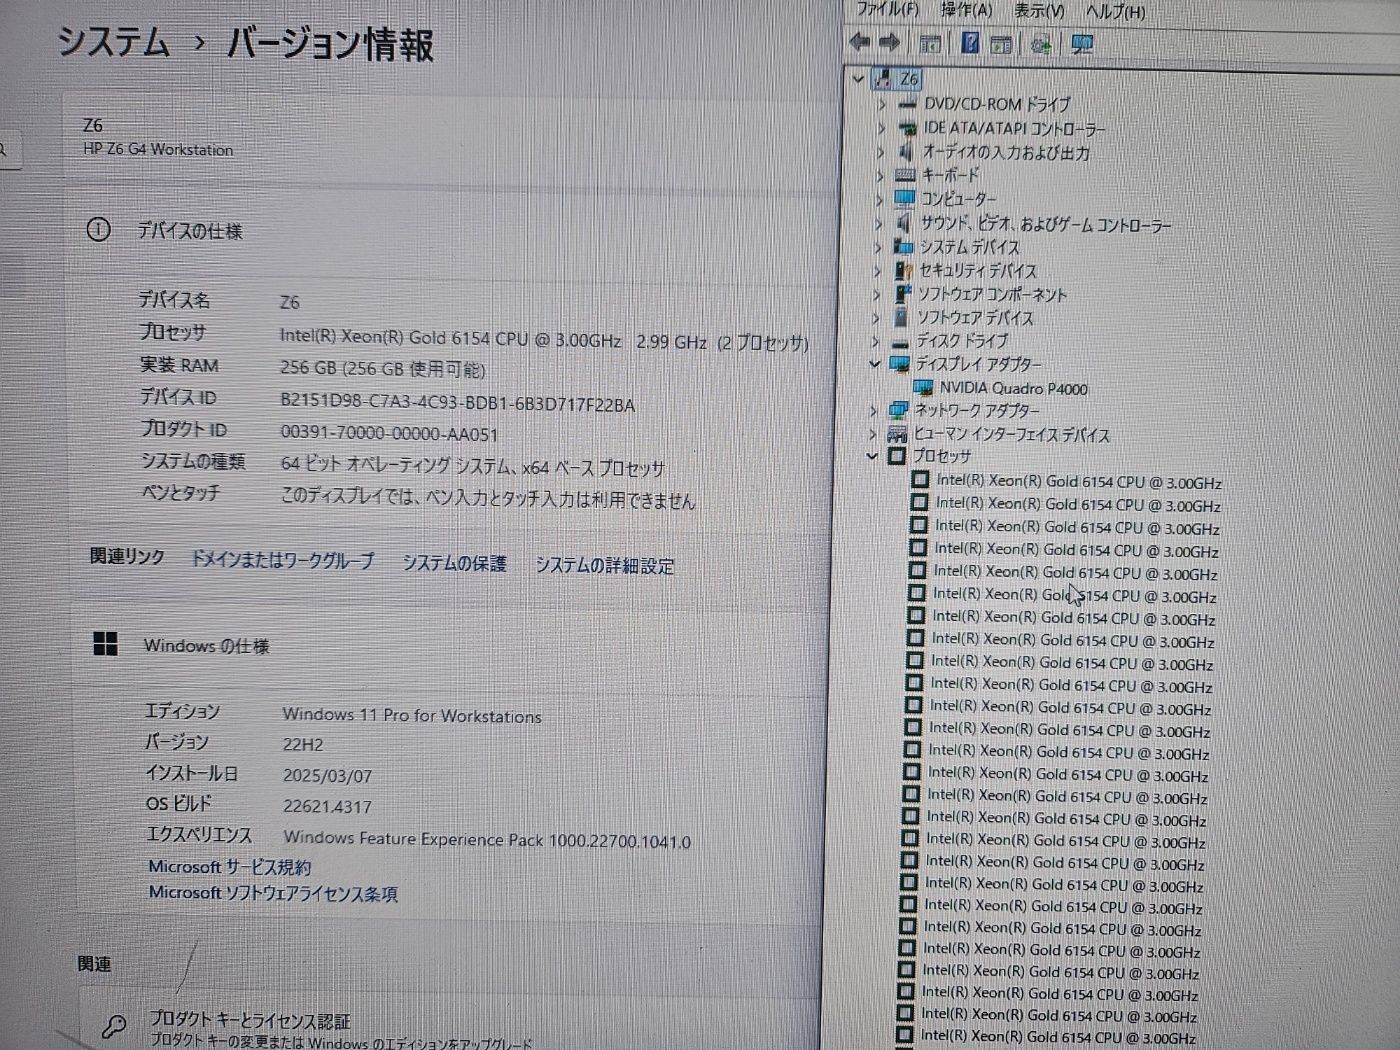Expand the DVD/CD-ROM ドライブ chevron
This screenshot has height=1050, width=1400.
pos(882,104)
